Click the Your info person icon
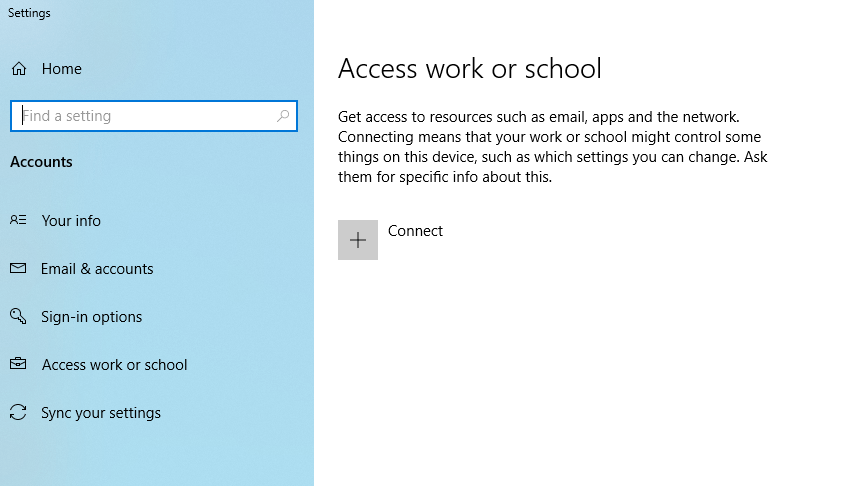Image resolution: width=848 pixels, height=486 pixels. [x=18, y=220]
